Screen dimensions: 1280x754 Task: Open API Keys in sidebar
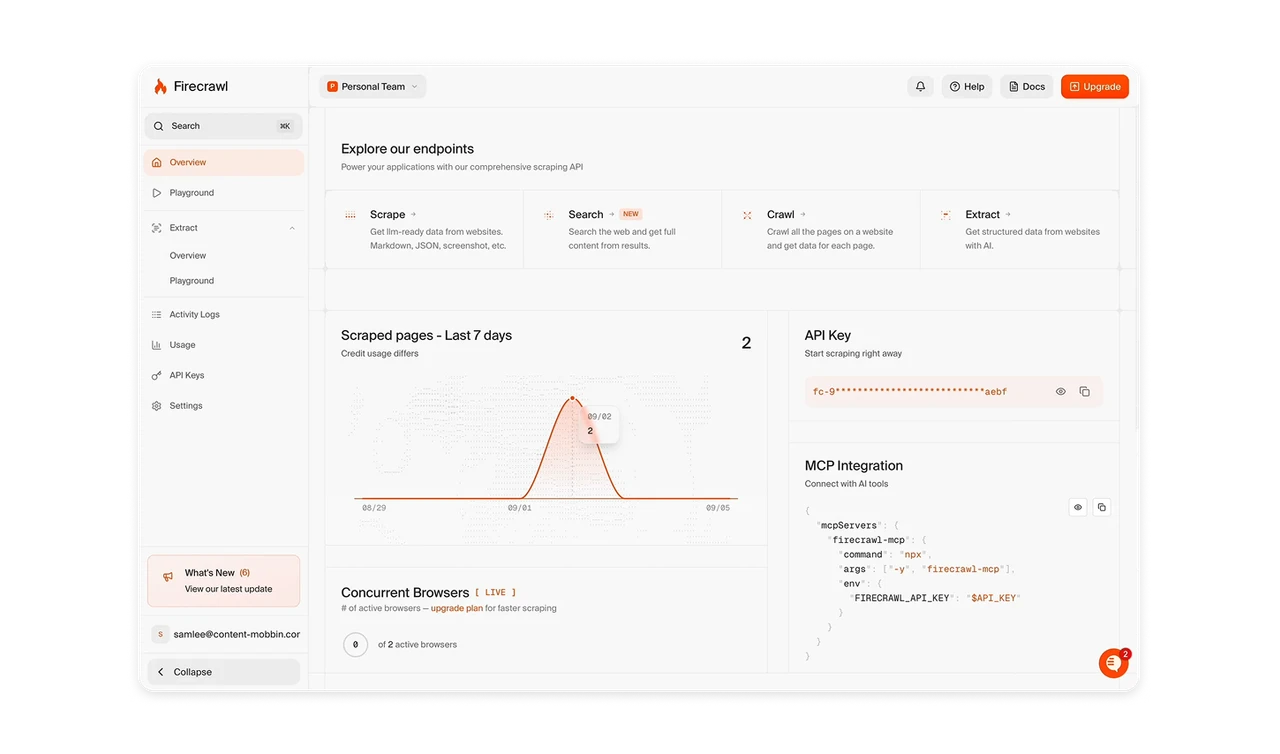[224, 376]
